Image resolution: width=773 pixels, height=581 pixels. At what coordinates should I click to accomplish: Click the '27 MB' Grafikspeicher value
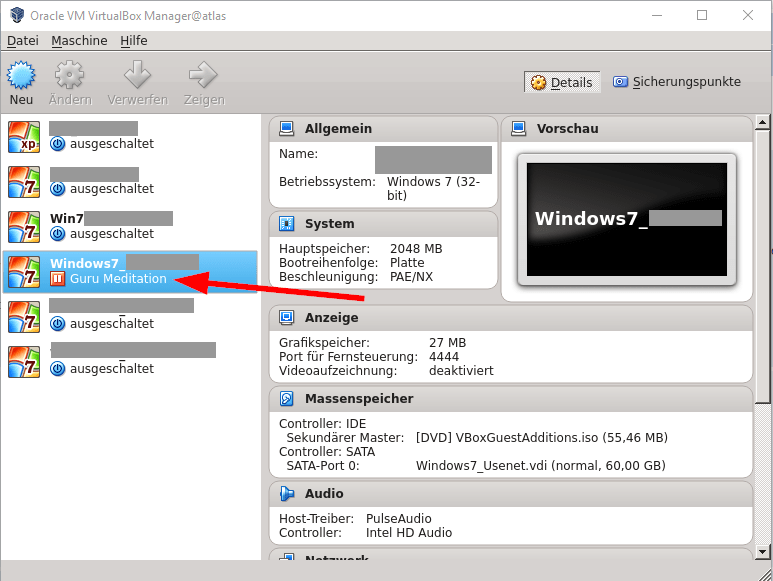(447, 343)
